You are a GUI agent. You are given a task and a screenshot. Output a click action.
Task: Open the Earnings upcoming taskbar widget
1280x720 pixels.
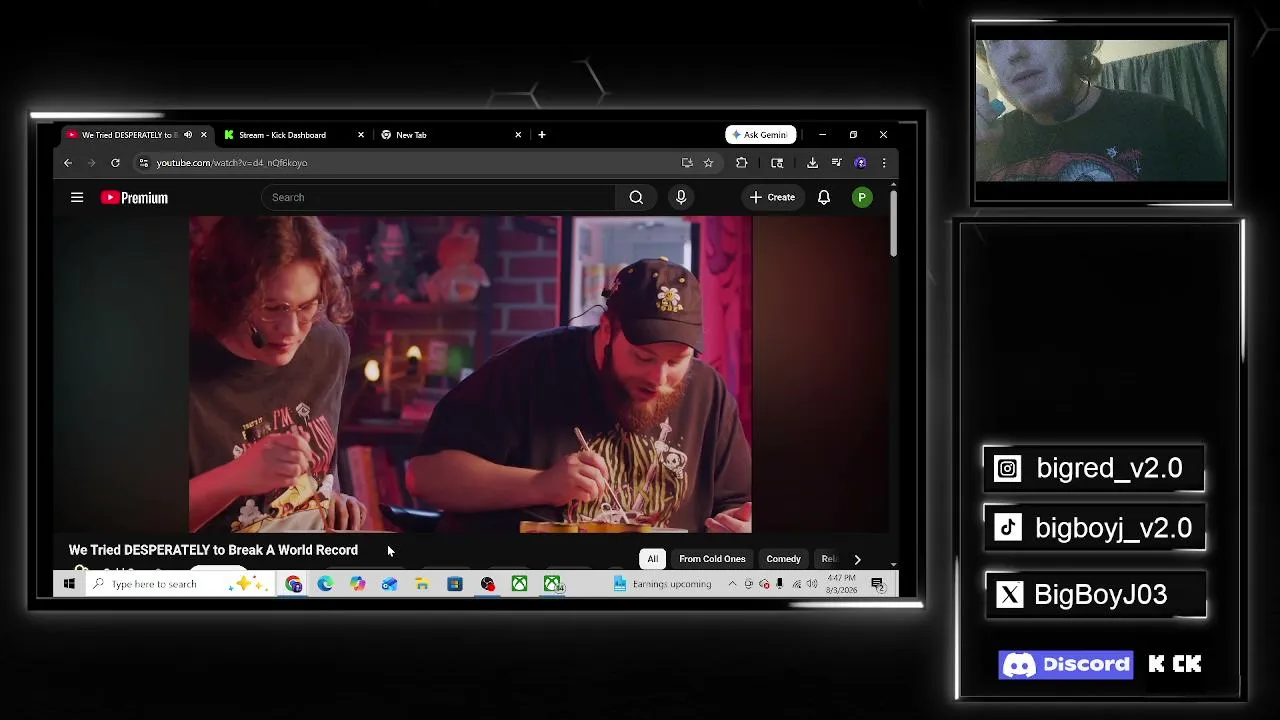[x=662, y=584]
